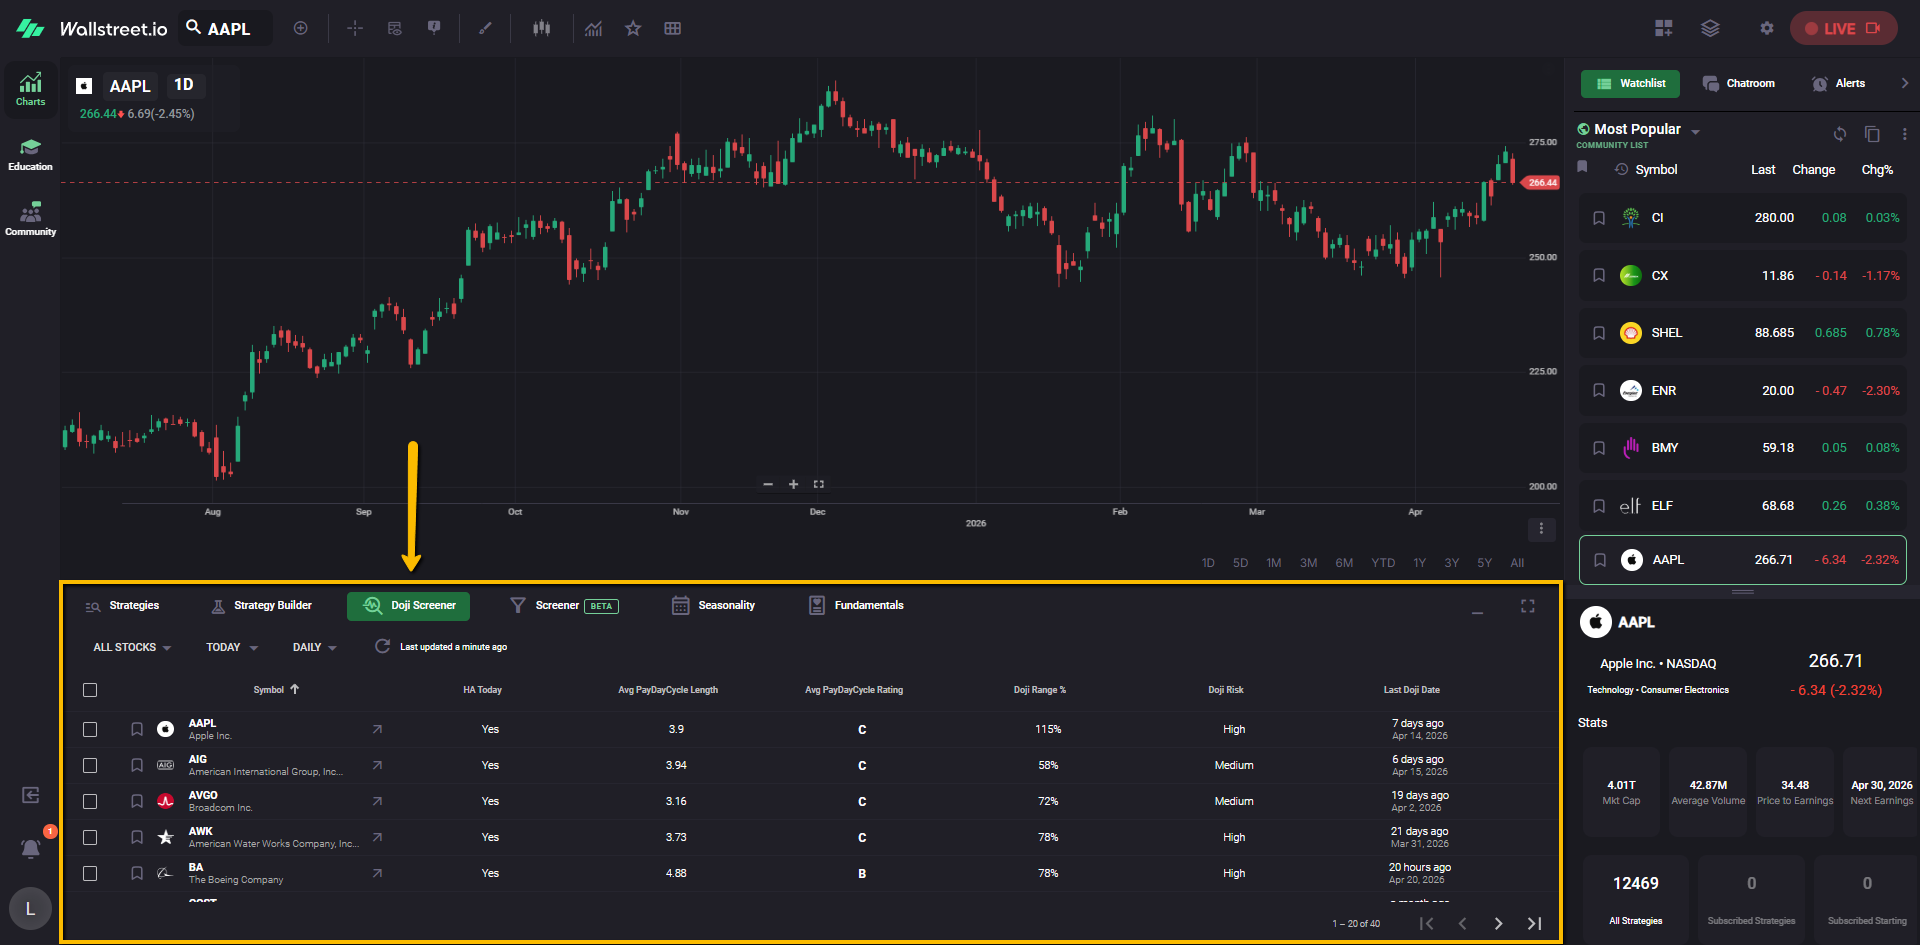The width and height of the screenshot is (1920, 945).
Task: Open settings gear in top bar
Action: click(1766, 29)
